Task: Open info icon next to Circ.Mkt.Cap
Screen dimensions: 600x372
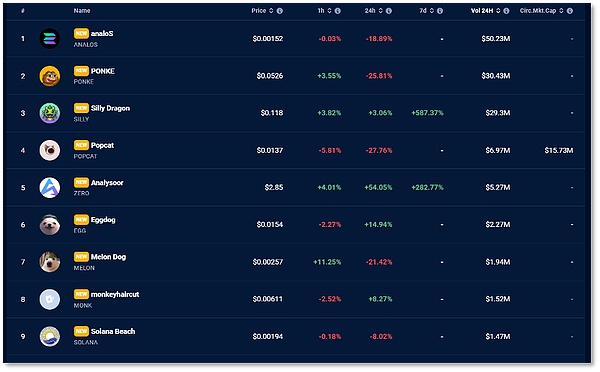Action: [570, 11]
